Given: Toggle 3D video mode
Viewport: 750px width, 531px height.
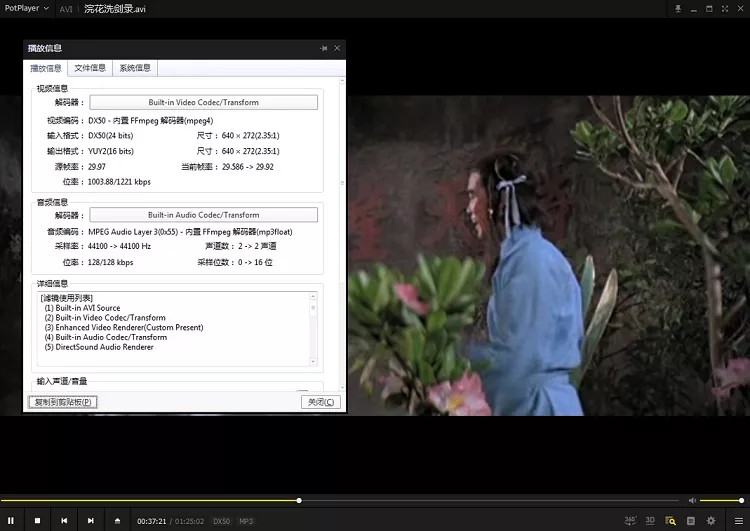Looking at the screenshot, I should (x=650, y=520).
